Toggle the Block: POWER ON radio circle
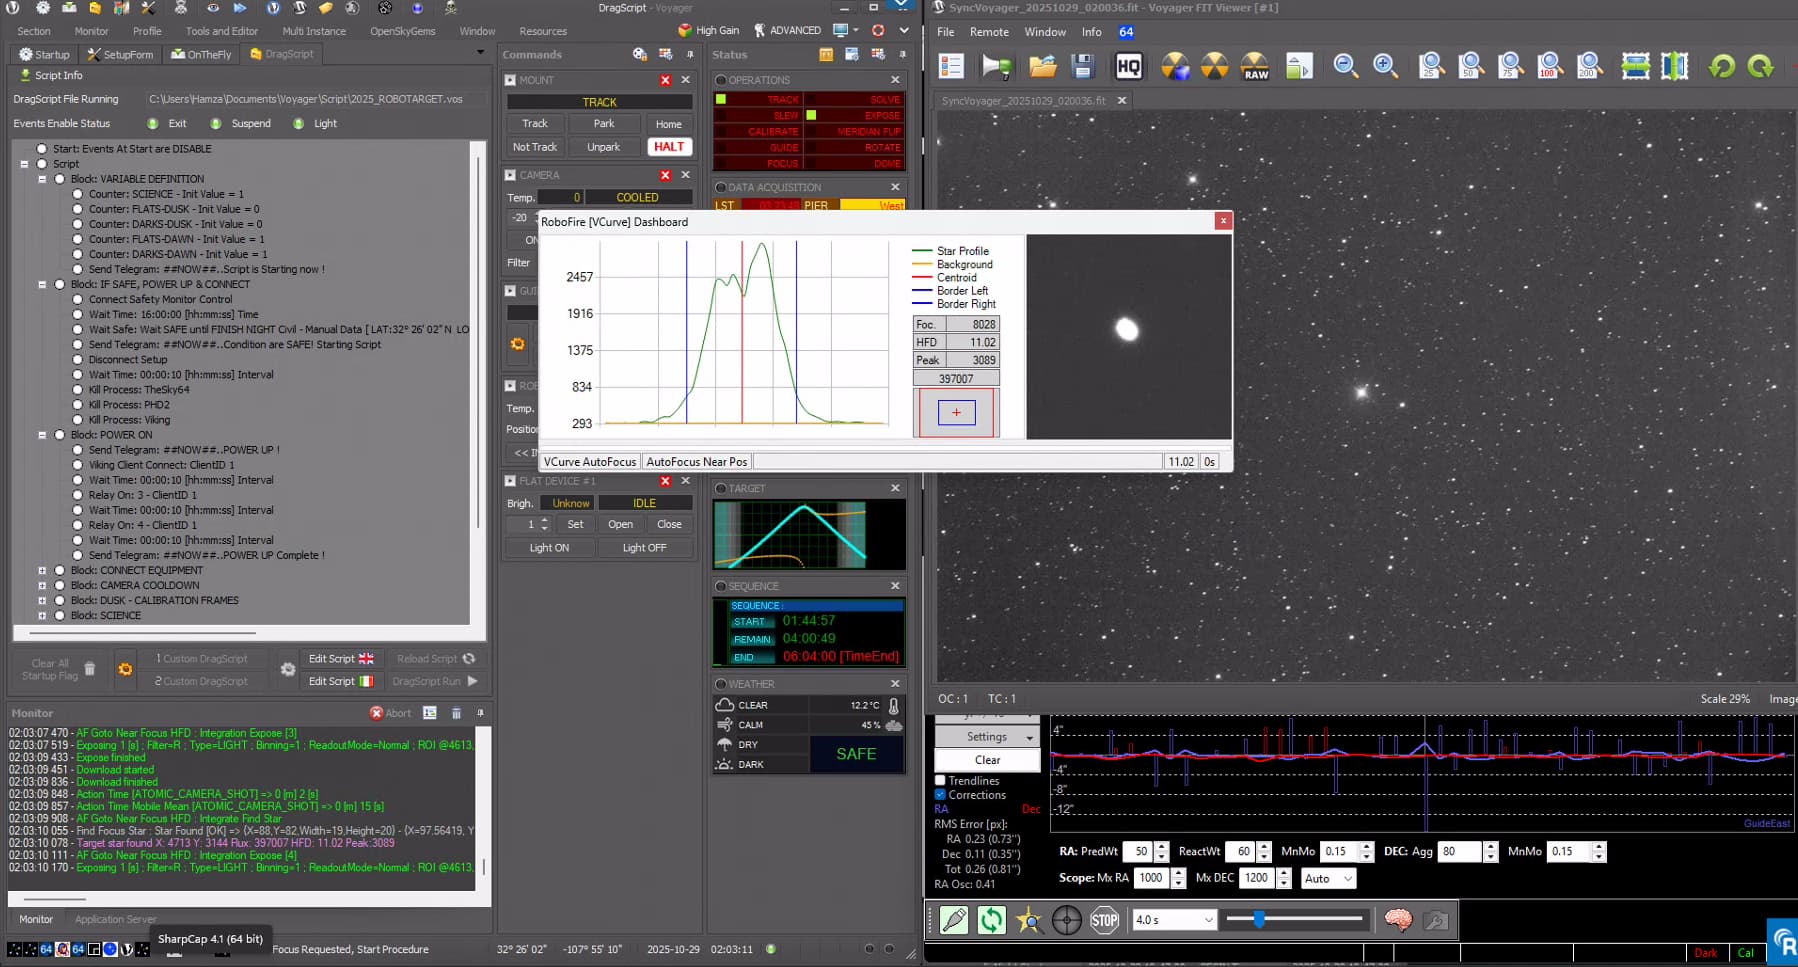The height and width of the screenshot is (967, 1798). click(60, 435)
